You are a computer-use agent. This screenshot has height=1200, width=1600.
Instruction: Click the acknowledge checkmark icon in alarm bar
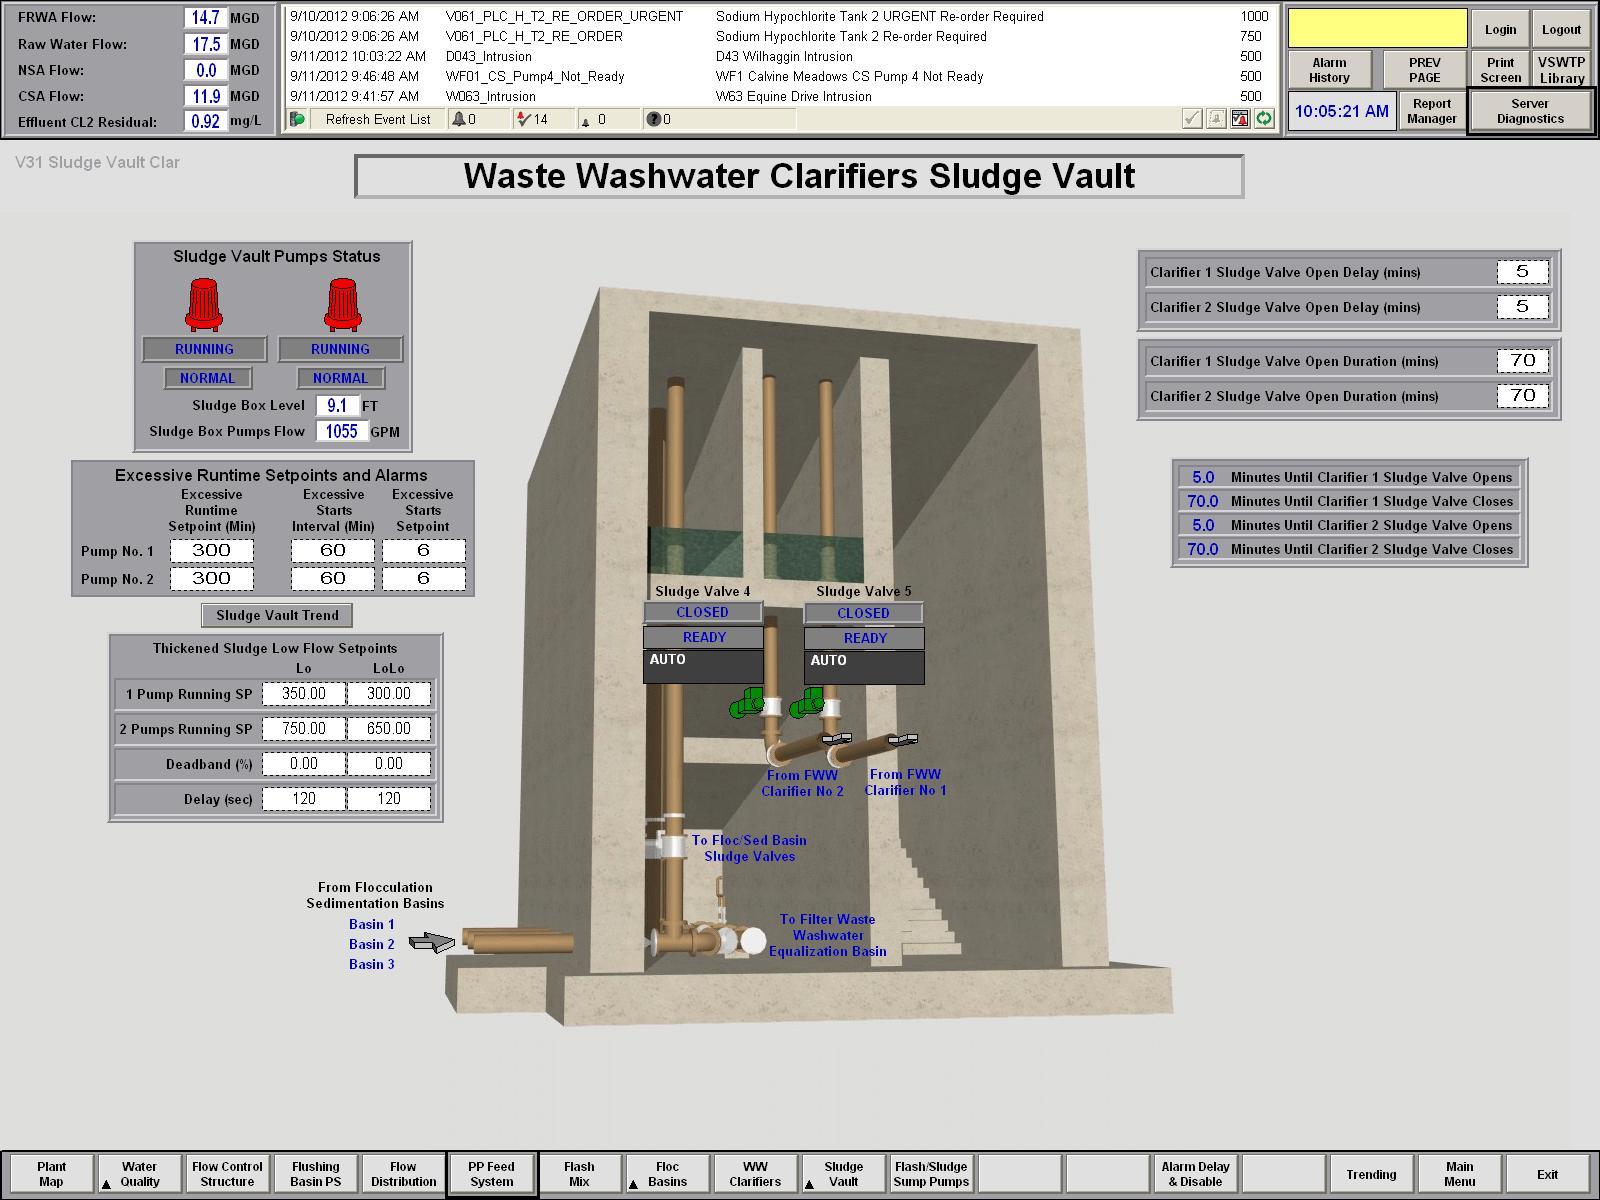pos(1192,119)
